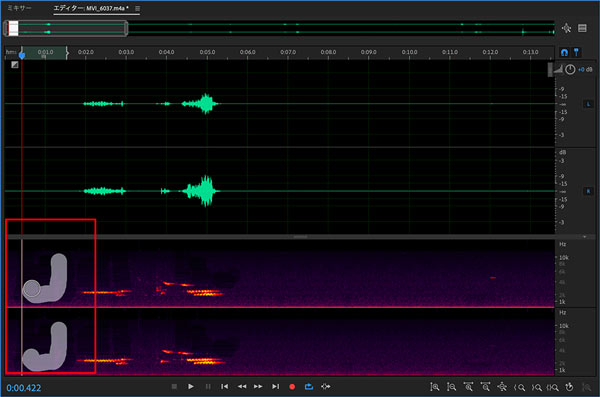This screenshot has height=397, width=600.
Task: Toggle the right channel R button
Action: click(588, 191)
